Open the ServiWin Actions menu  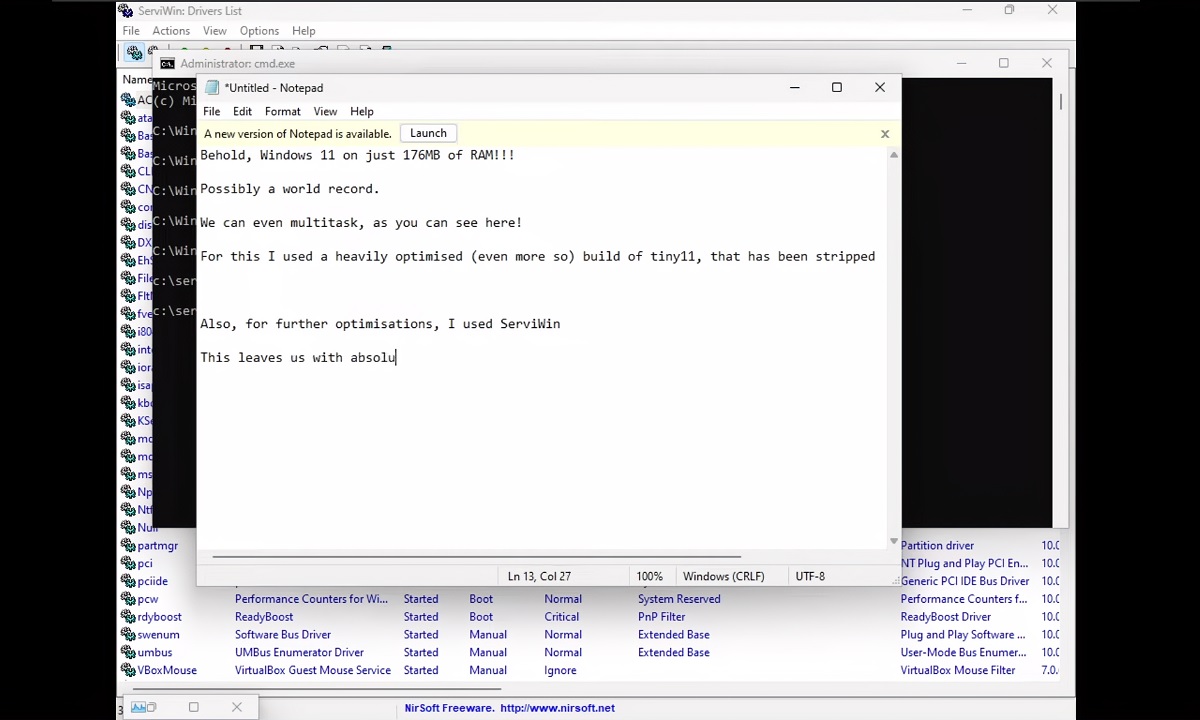(x=171, y=31)
